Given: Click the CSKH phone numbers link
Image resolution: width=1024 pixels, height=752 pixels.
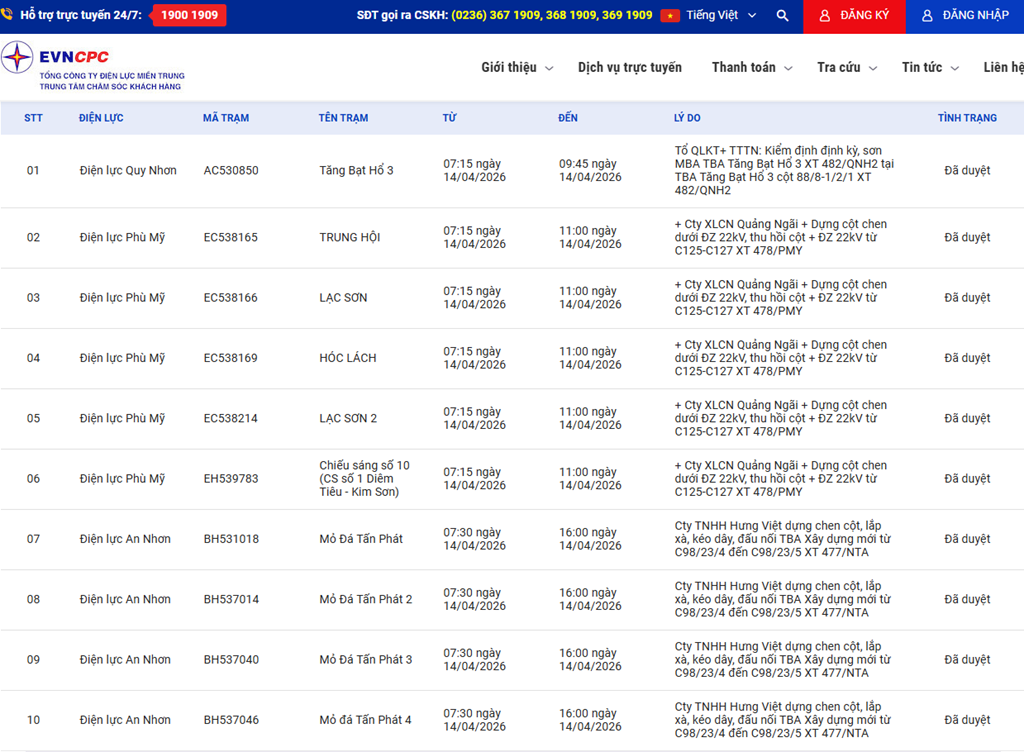Looking at the screenshot, I should pos(552,16).
